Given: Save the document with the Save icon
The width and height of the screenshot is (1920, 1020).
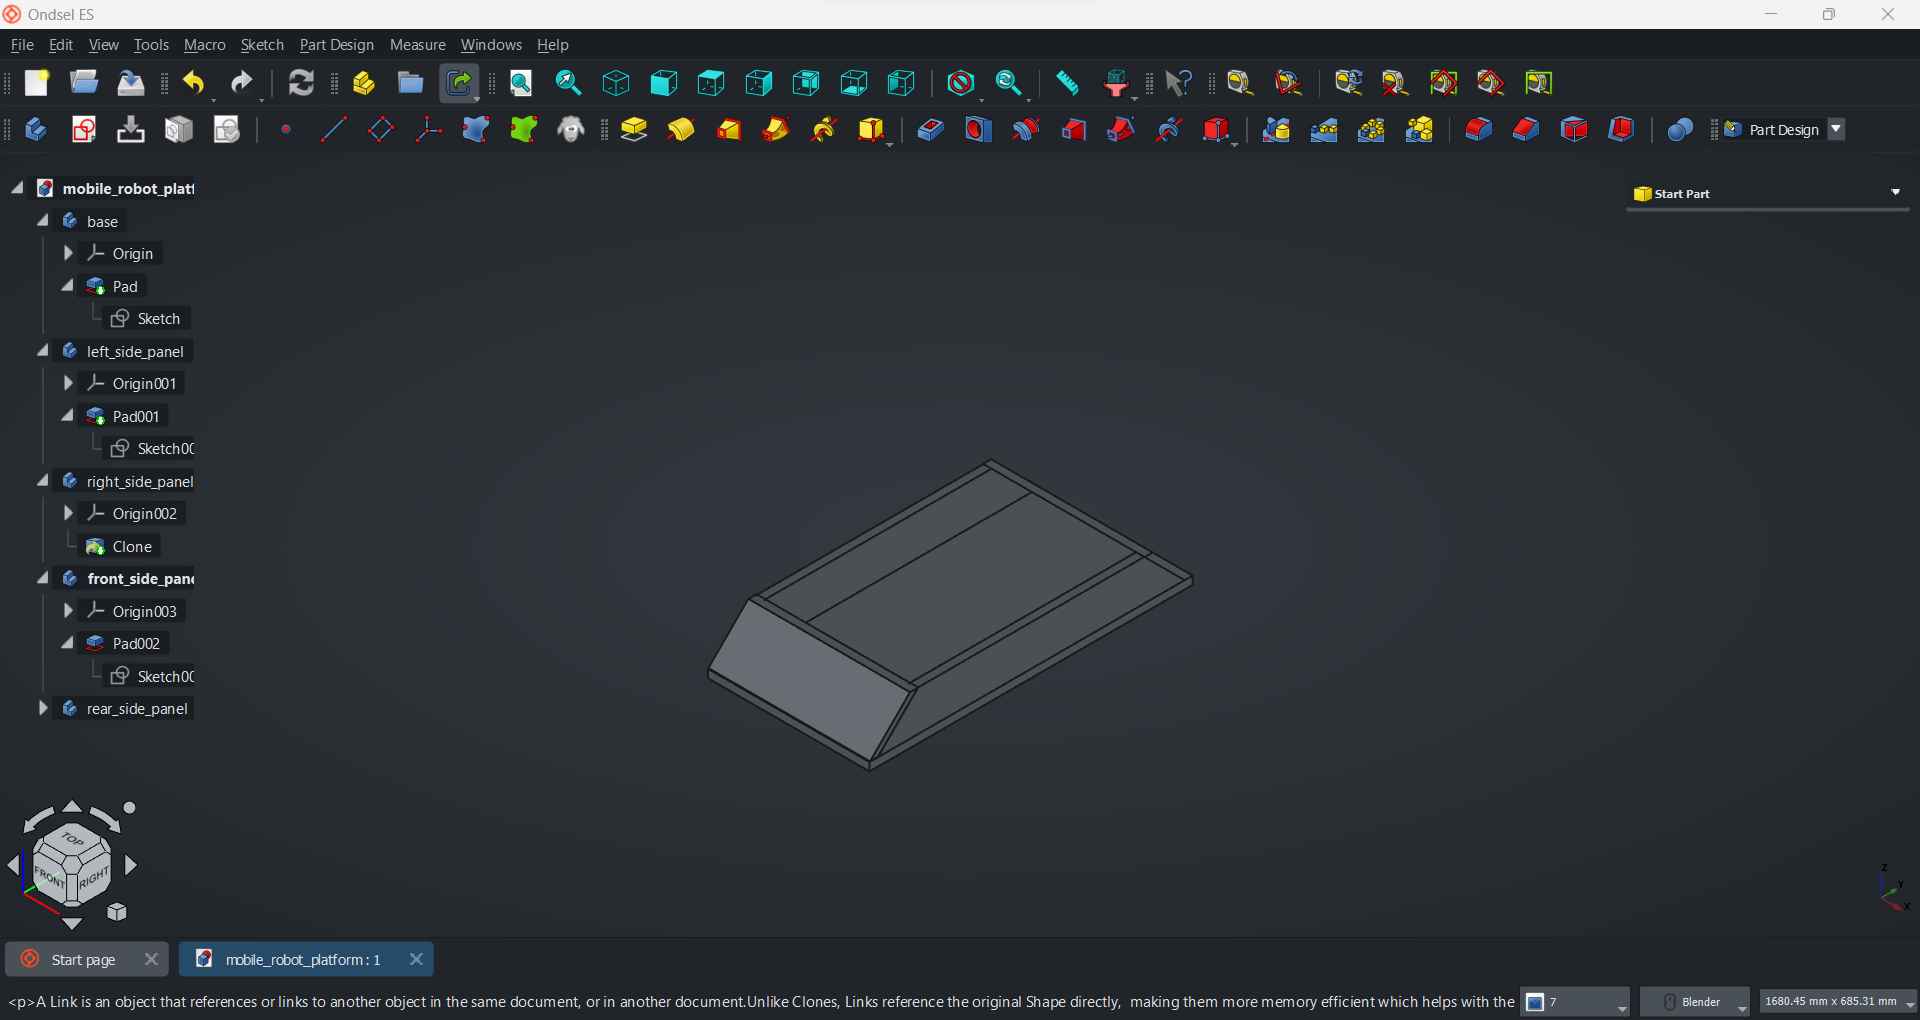Looking at the screenshot, I should coord(131,83).
